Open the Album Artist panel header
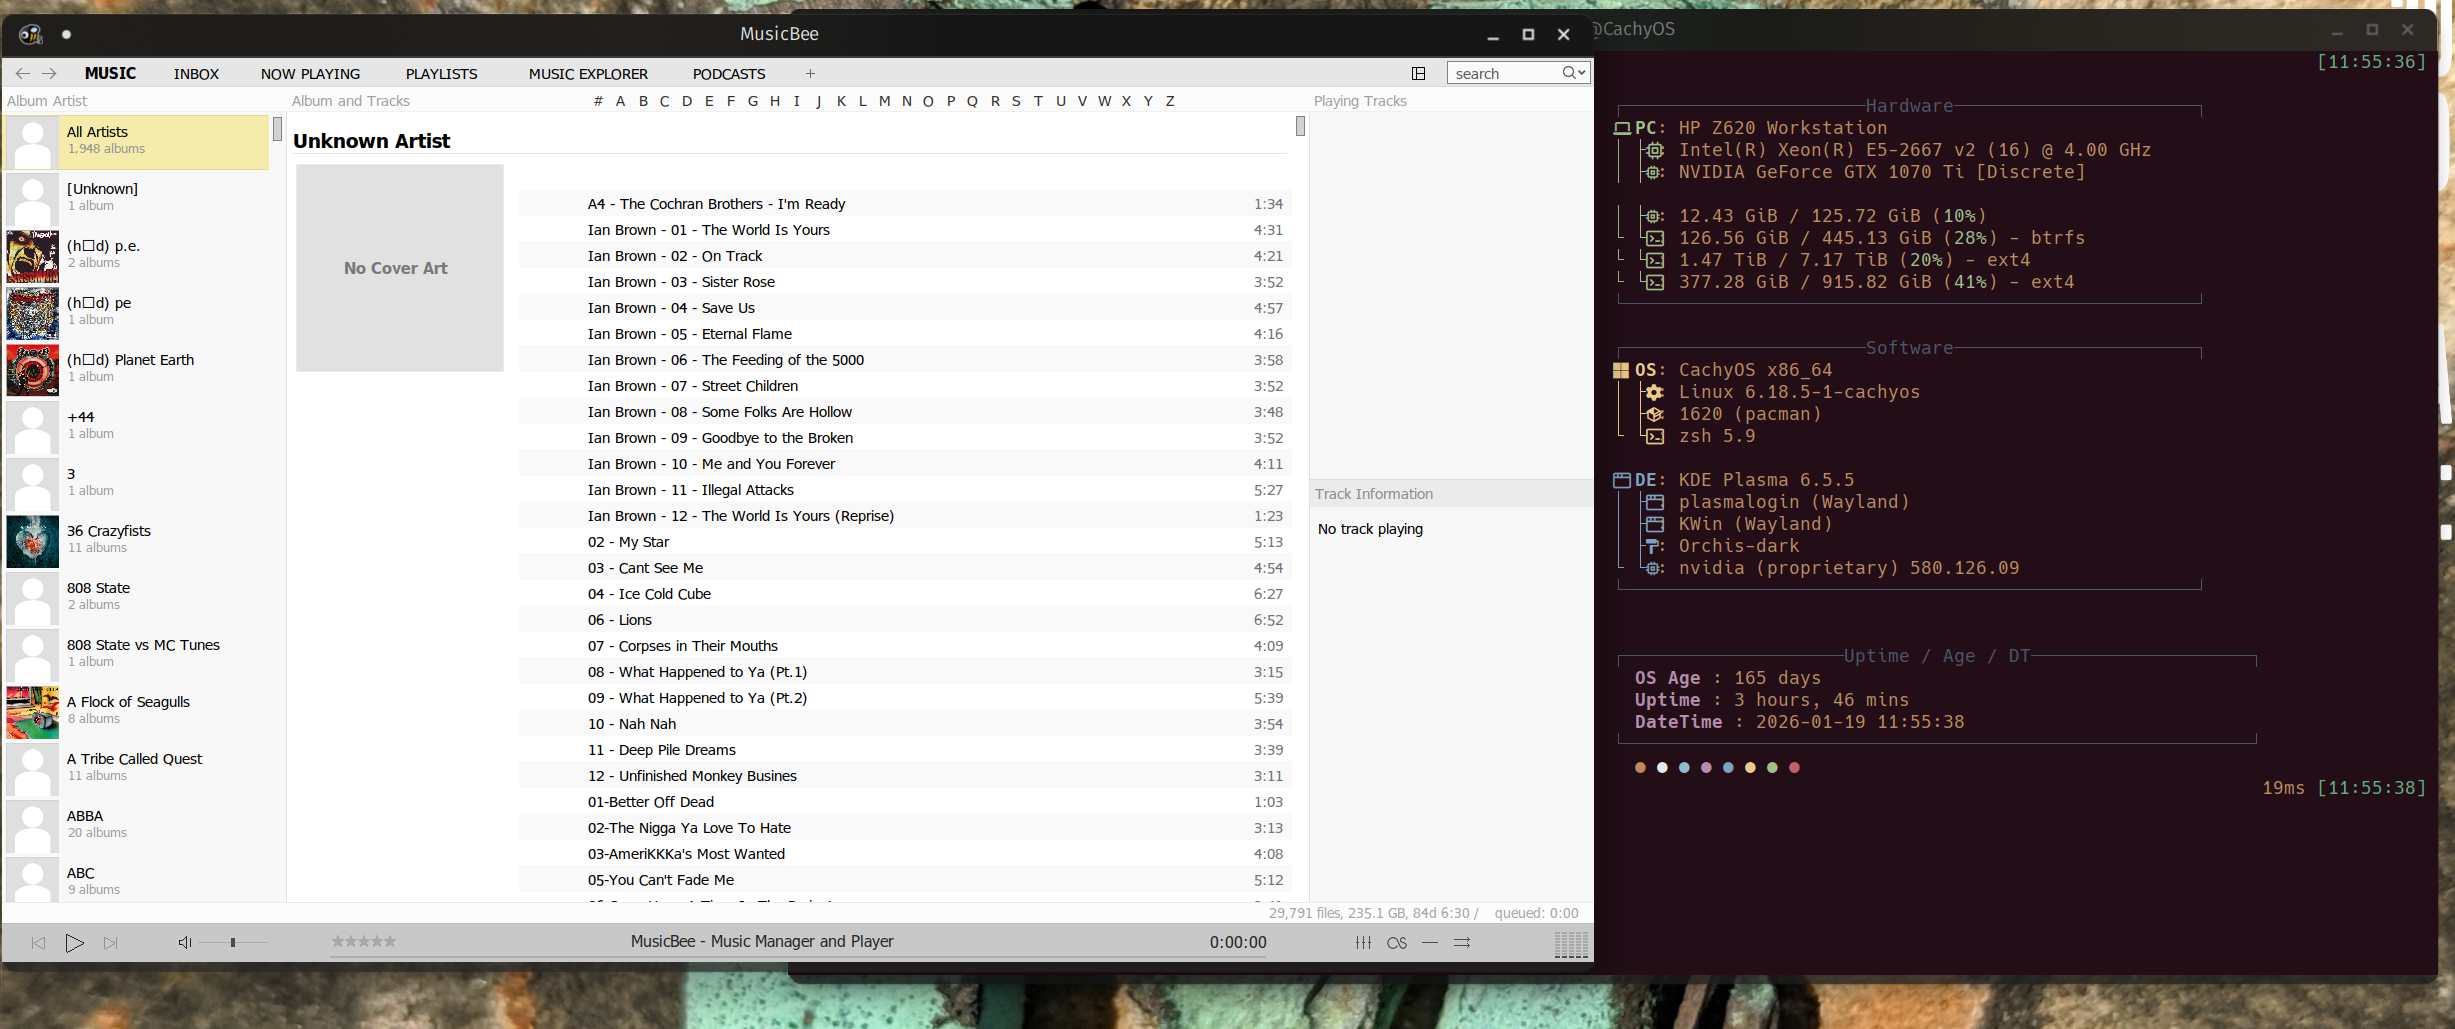Viewport: 2455px width, 1029px height. [x=47, y=101]
